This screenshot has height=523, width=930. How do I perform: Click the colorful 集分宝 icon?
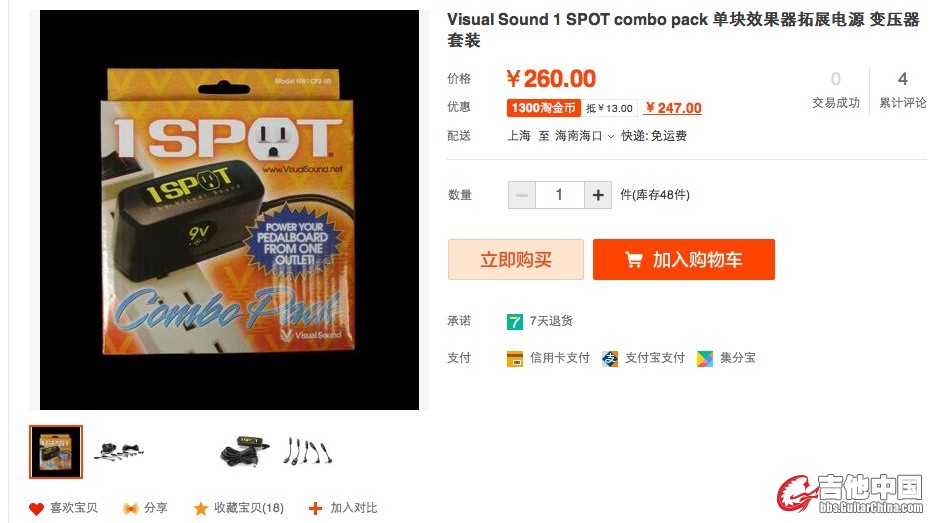click(x=705, y=359)
